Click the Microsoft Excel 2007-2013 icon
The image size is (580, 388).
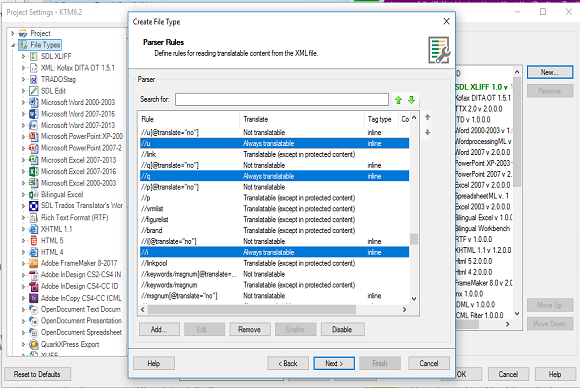coord(34,160)
